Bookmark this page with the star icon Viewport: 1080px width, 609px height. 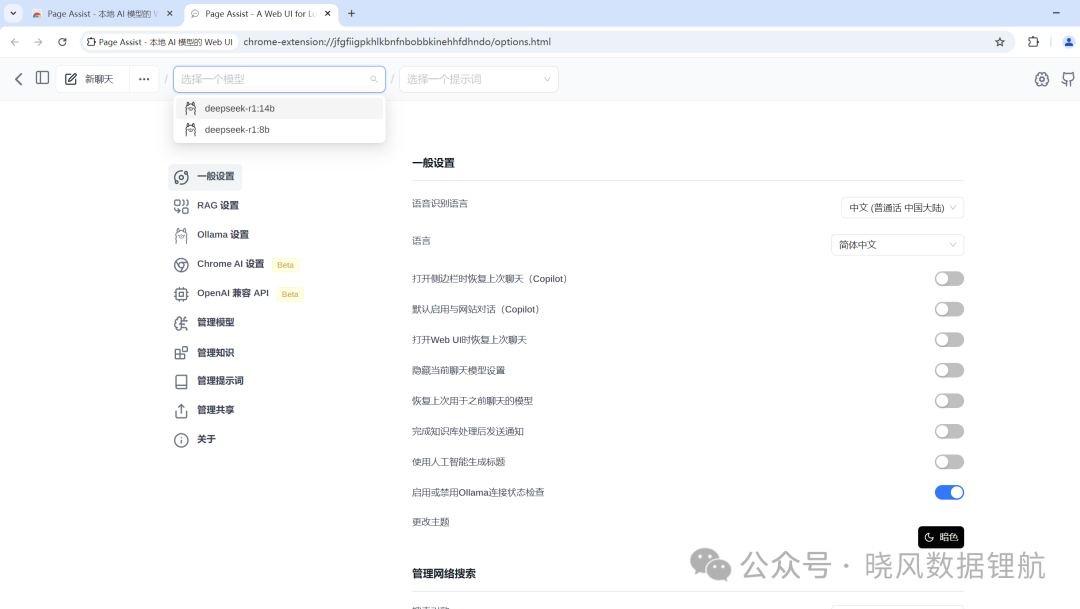(x=999, y=42)
